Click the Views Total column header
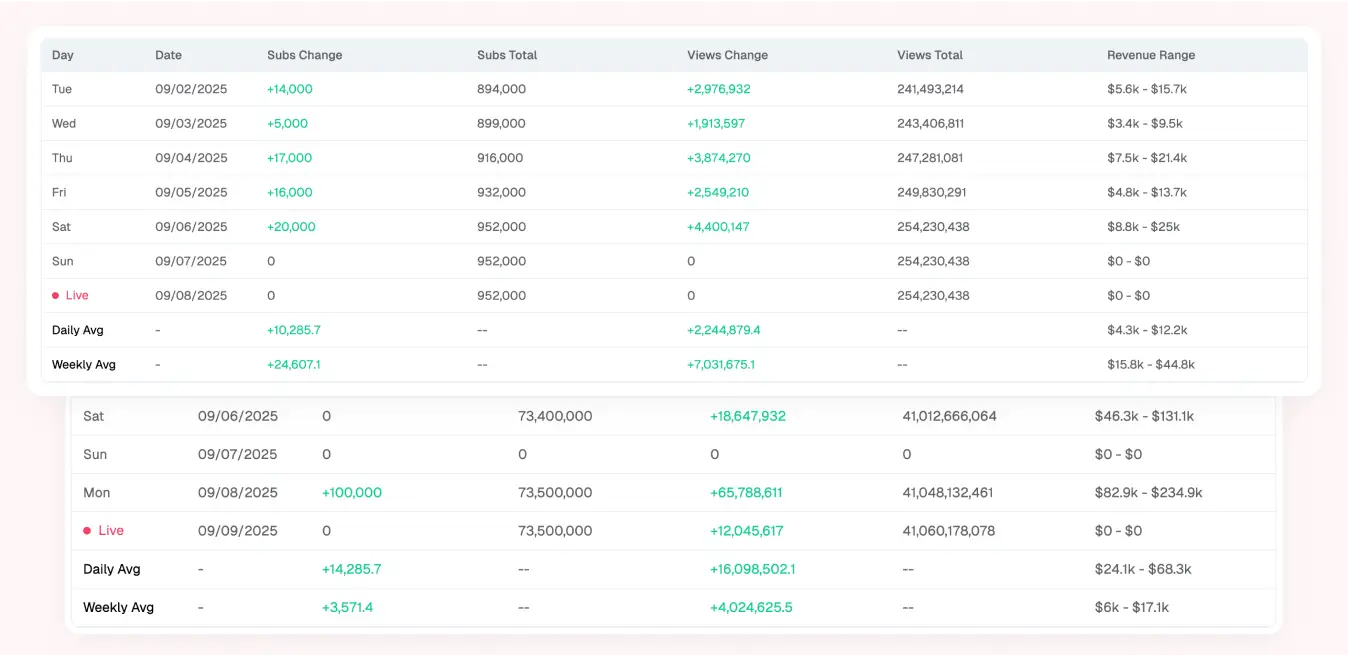The height and width of the screenshot is (655, 1348). [930, 55]
